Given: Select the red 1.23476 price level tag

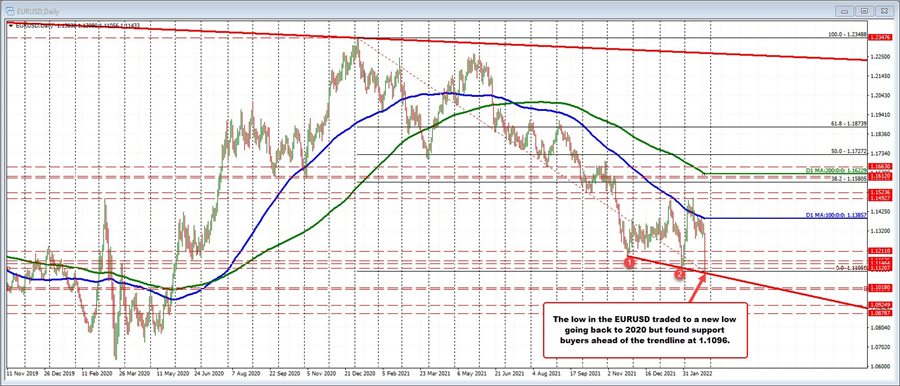Looking at the screenshot, I should pos(879,37).
